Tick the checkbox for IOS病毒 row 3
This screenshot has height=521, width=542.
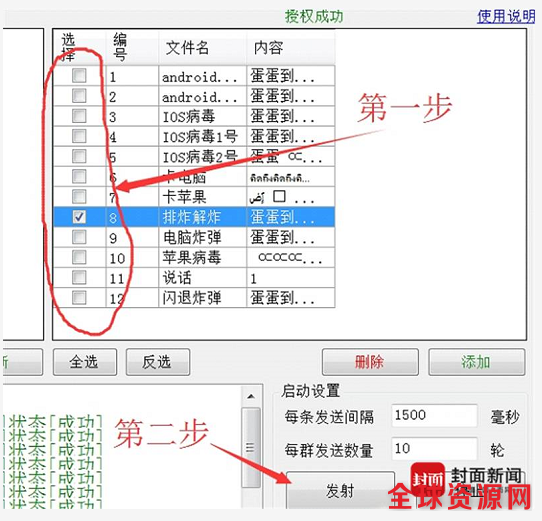[x=79, y=116]
